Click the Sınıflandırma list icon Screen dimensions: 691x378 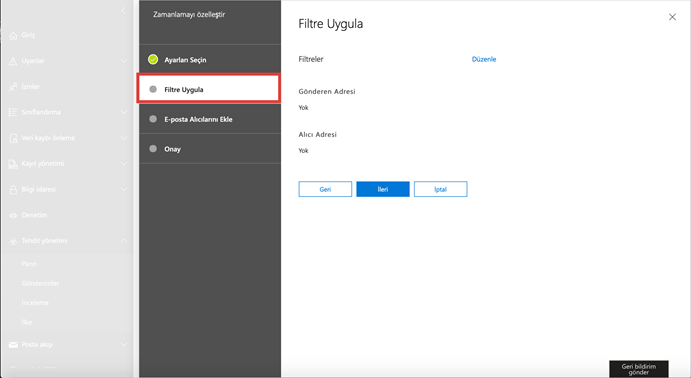(14, 112)
